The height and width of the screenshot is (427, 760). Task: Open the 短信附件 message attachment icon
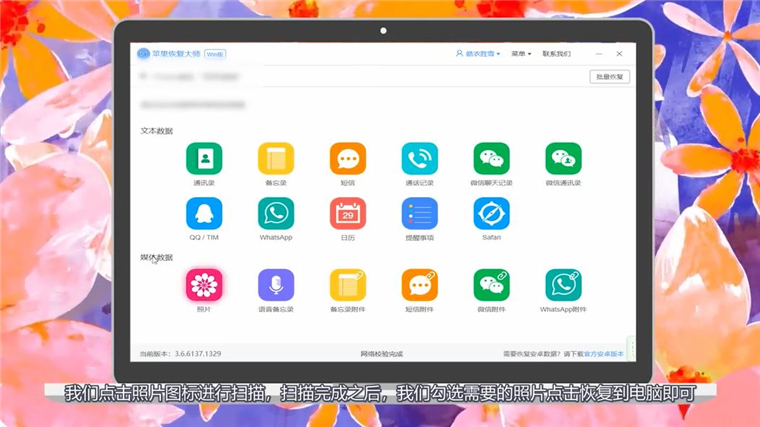[x=419, y=285]
